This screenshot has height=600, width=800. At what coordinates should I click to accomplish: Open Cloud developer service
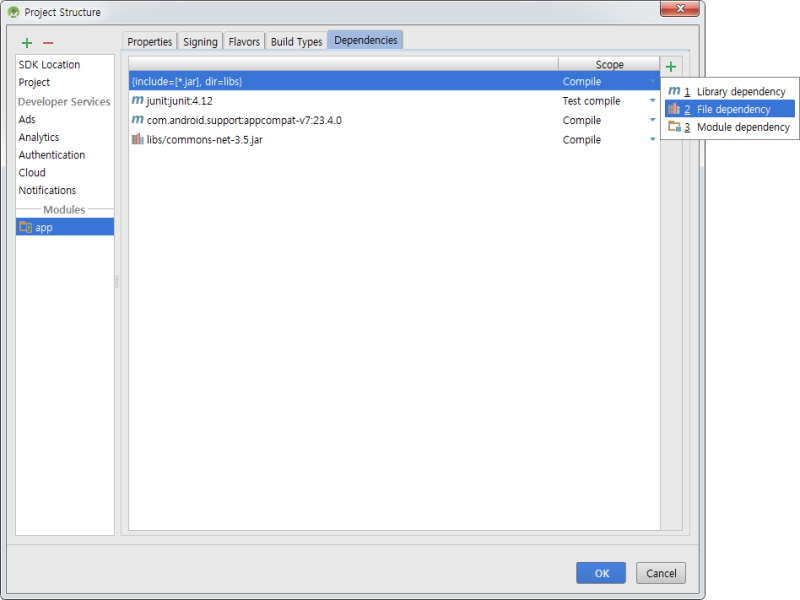(32, 172)
